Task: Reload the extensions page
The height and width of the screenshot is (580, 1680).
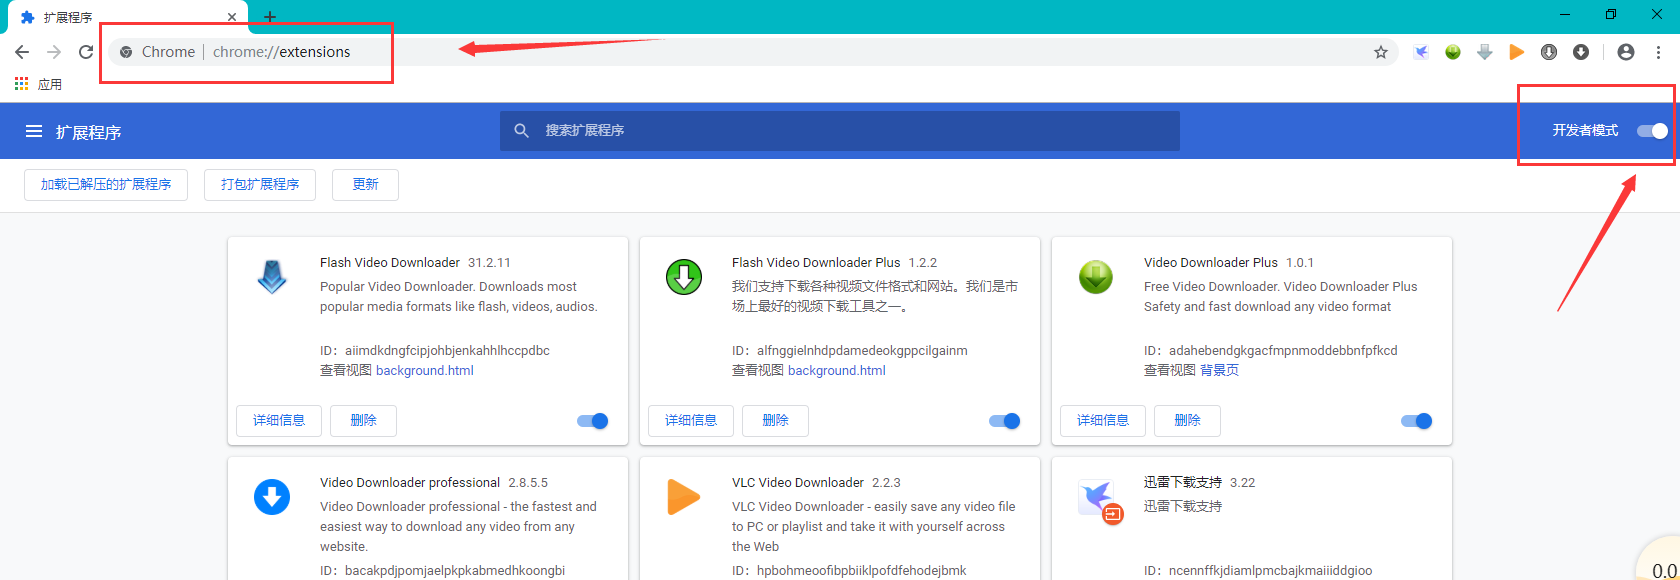Action: coord(86,52)
